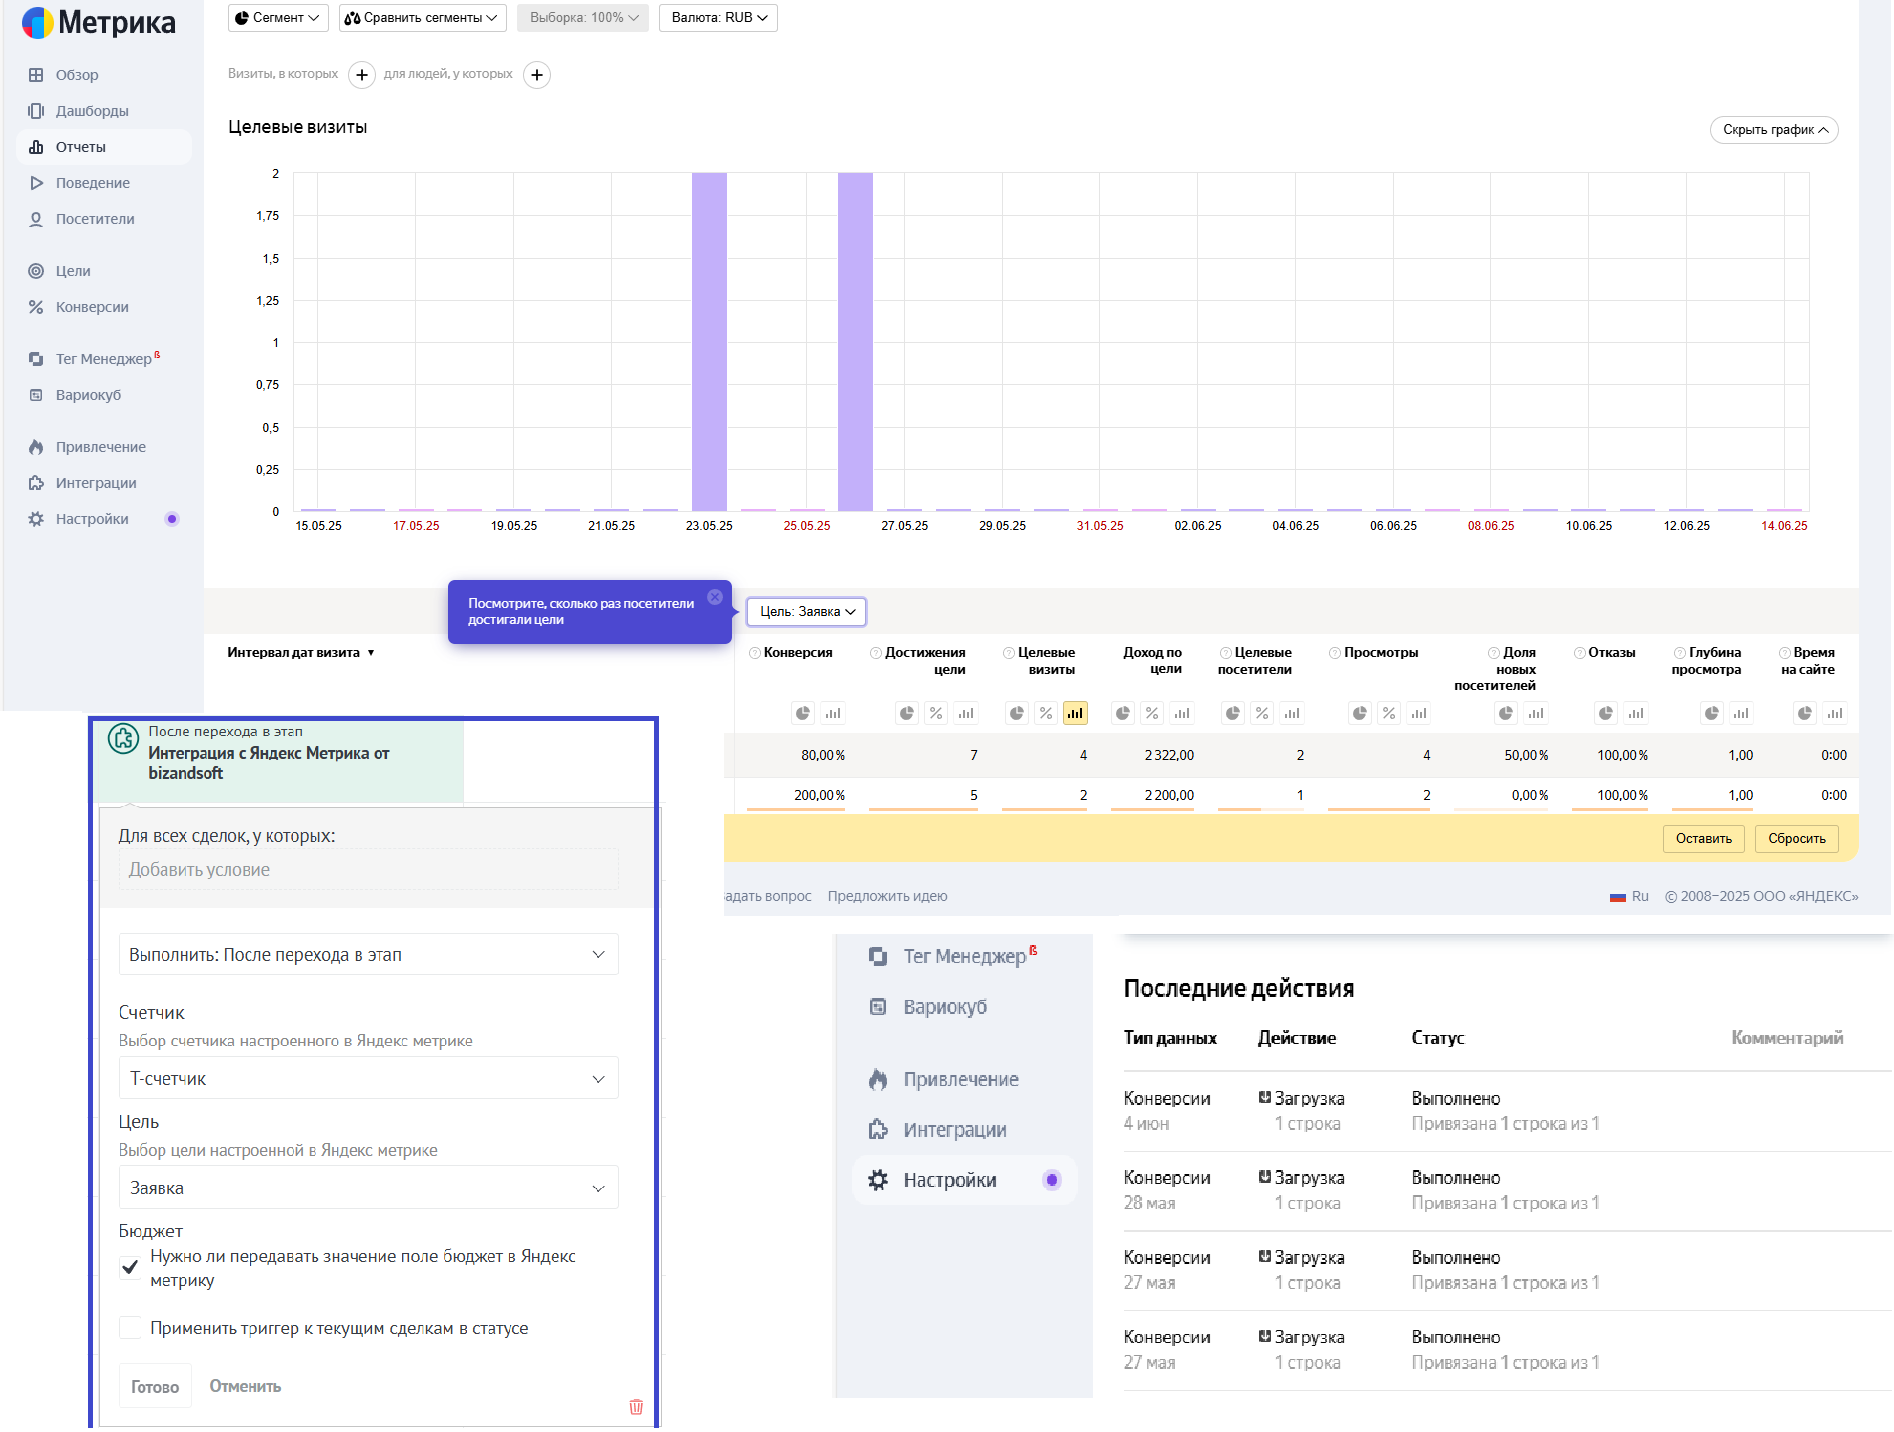Click the pie chart icon under Конверсия column

[803, 713]
